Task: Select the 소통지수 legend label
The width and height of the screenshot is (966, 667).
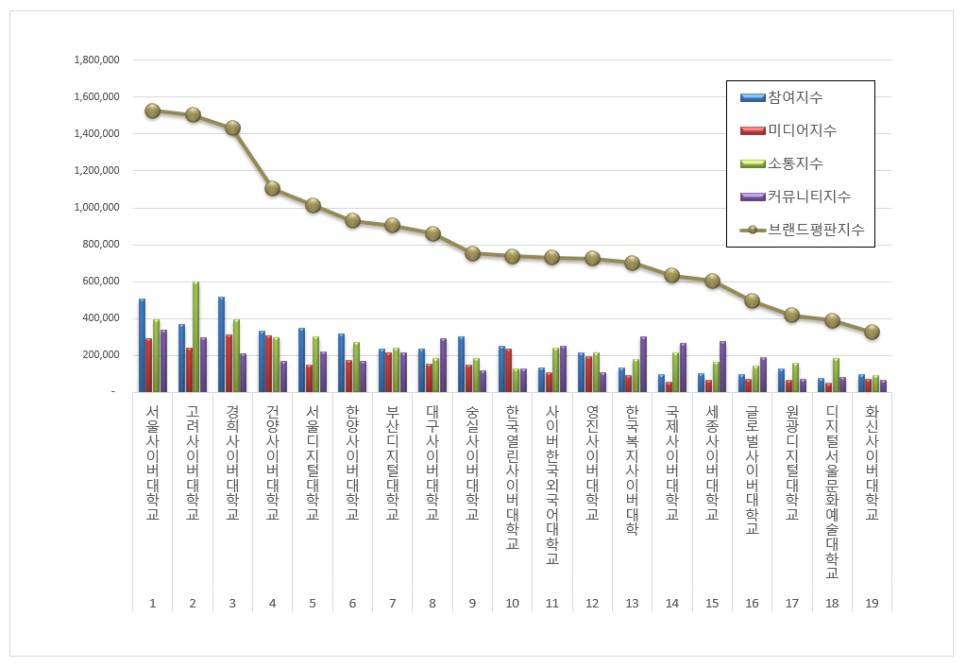Action: 796,163
